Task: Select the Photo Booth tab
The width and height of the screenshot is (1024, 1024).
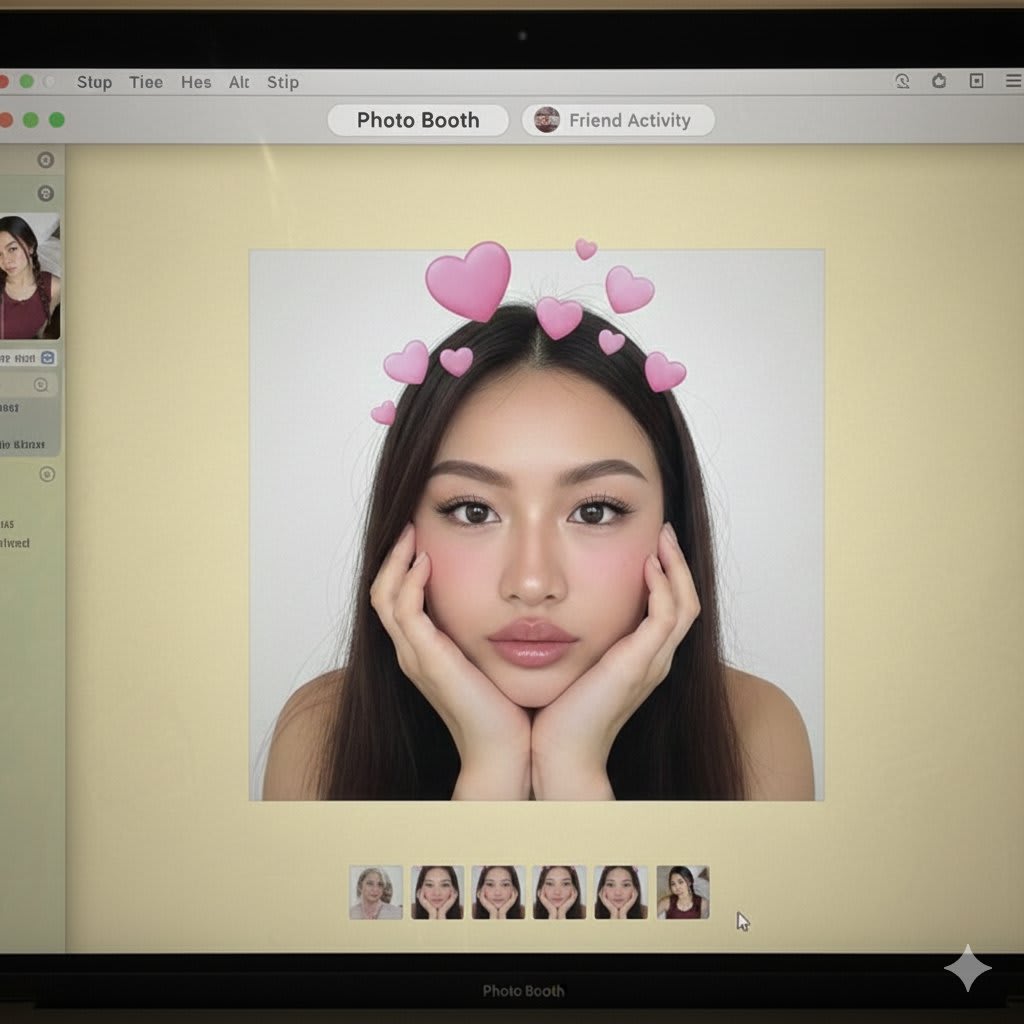Action: [418, 120]
